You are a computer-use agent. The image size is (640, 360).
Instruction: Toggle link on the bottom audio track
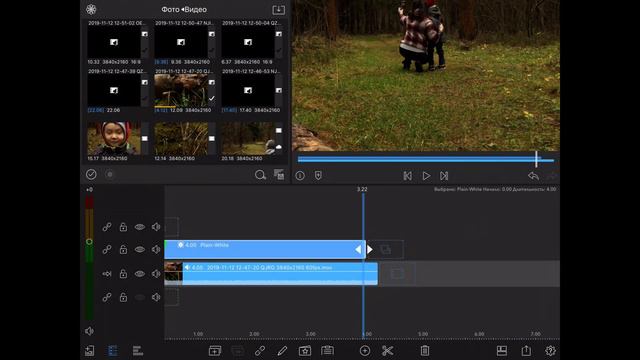(107, 298)
